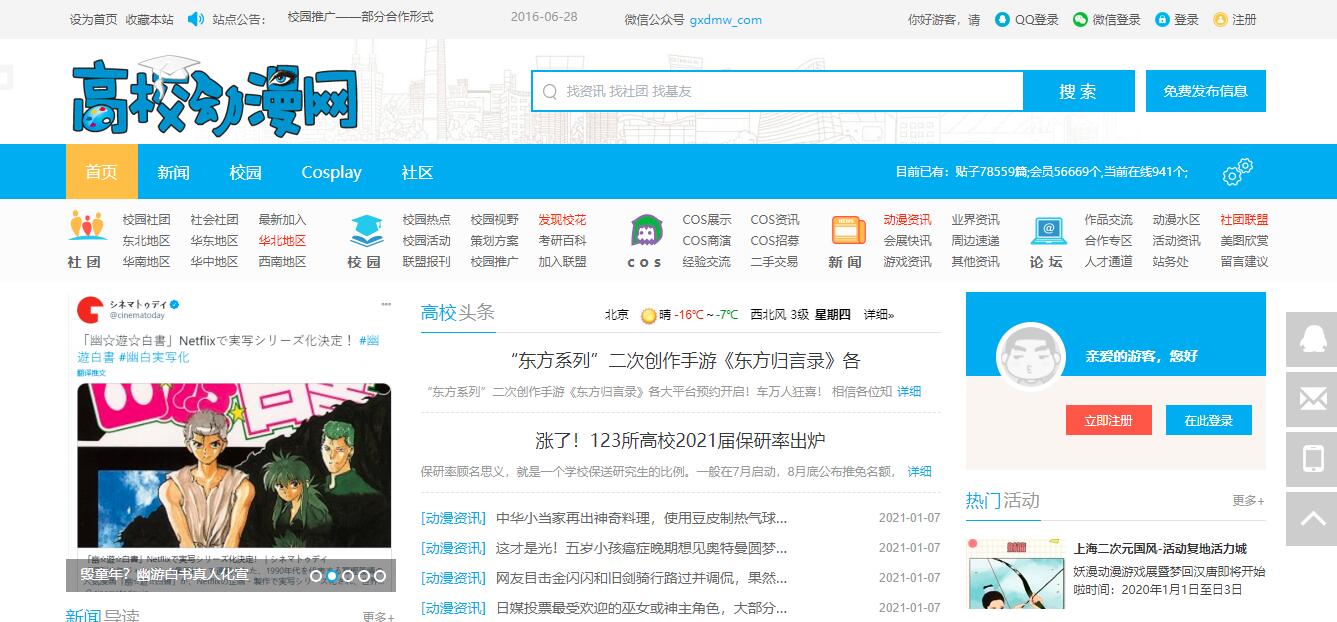Open the 校园推广 announcement link
This screenshot has width=1337, height=622.
[361, 17]
